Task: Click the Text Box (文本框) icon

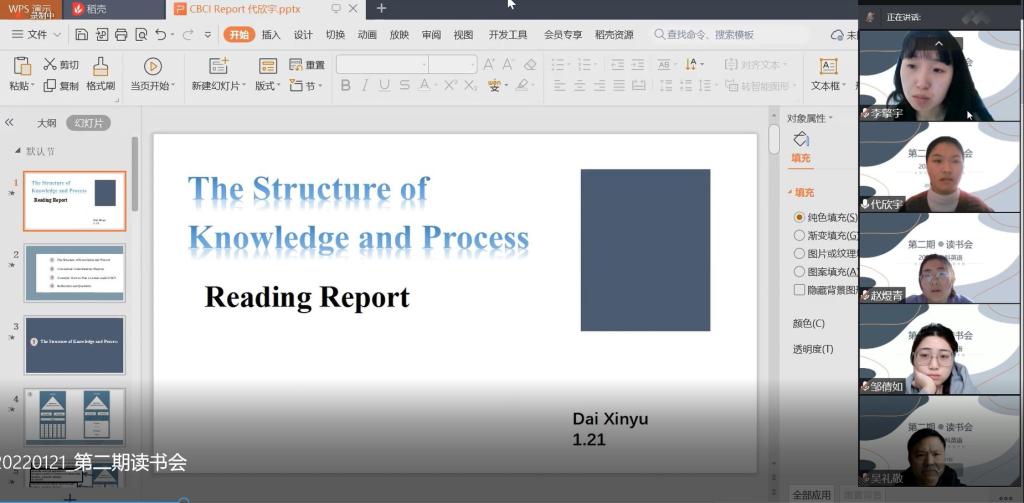Action: point(828,73)
